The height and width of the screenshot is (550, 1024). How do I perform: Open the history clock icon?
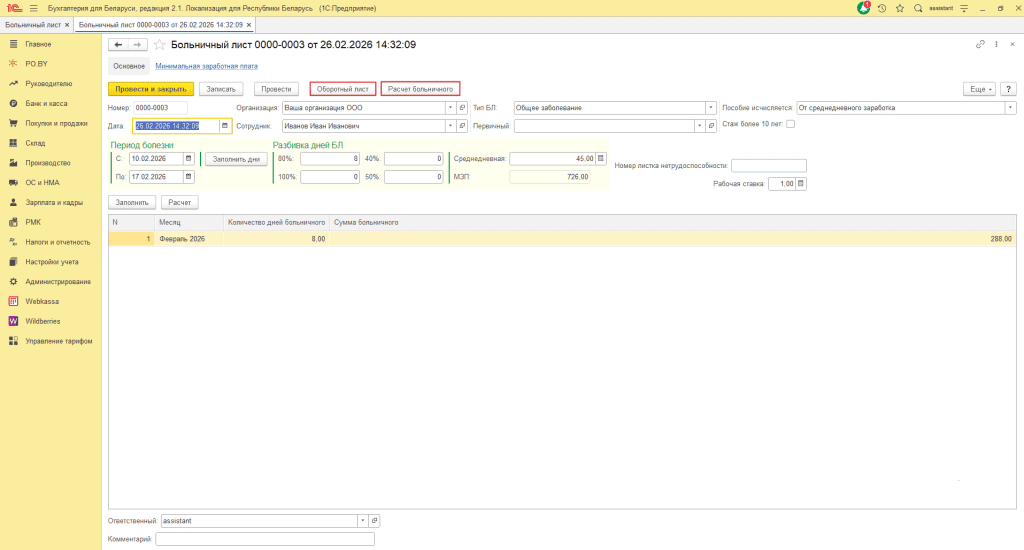tap(882, 8)
